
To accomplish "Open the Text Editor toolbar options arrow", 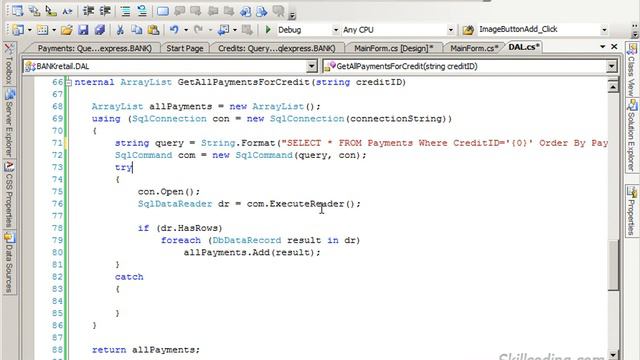I will pos(292,16).
